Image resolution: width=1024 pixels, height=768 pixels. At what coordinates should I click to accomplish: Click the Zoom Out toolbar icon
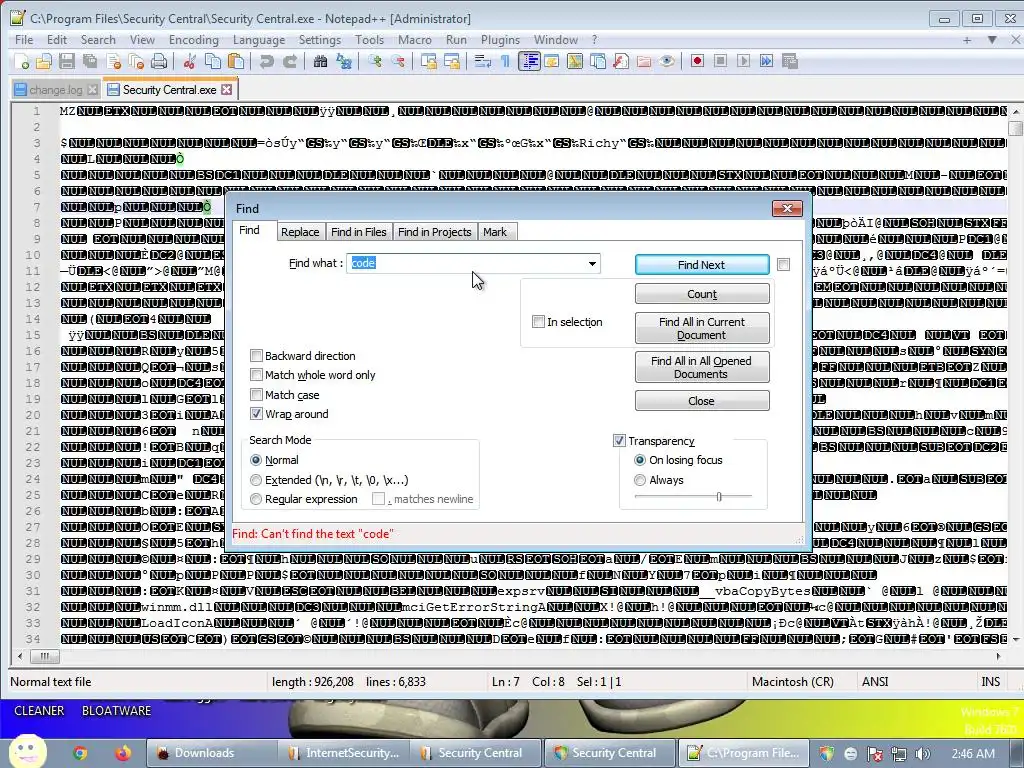point(397,61)
